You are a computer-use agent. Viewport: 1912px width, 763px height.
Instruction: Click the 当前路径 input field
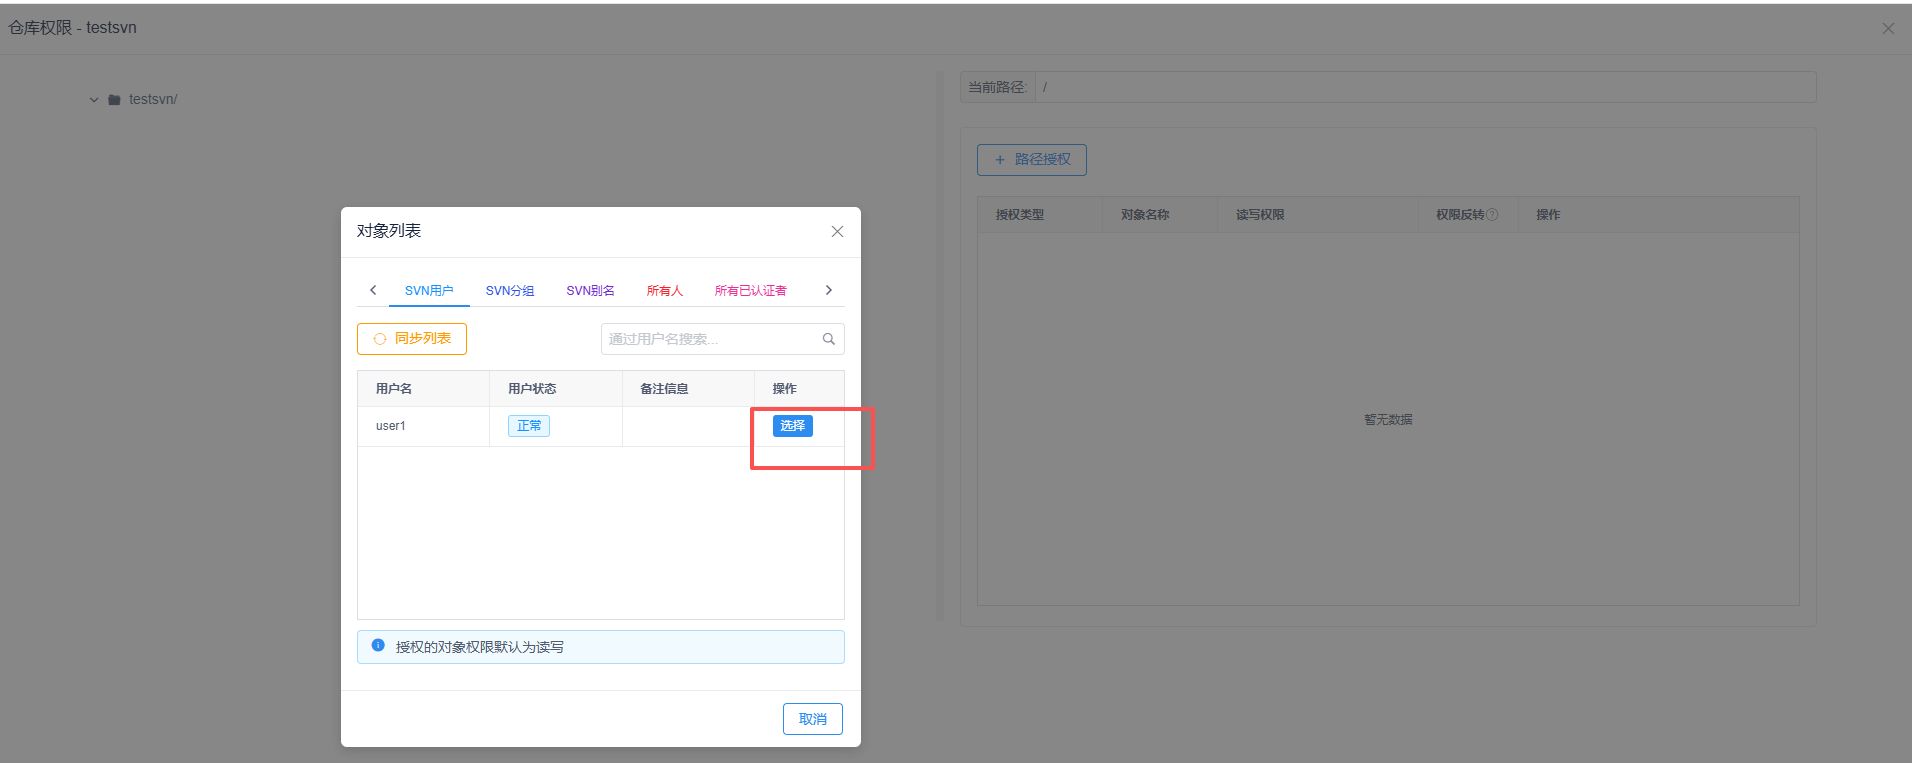pyautogui.click(x=1425, y=87)
